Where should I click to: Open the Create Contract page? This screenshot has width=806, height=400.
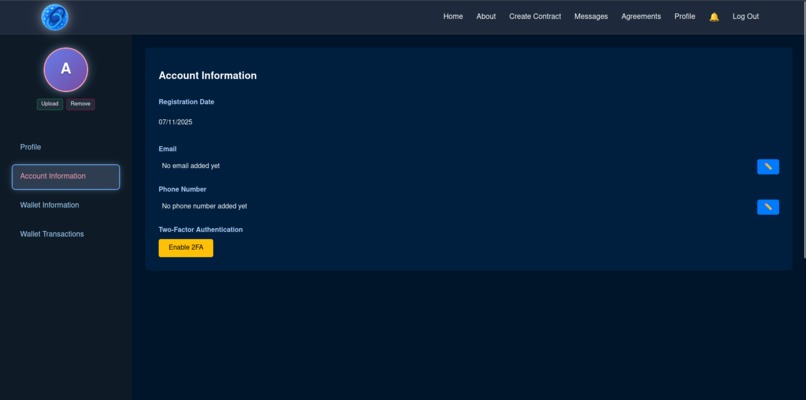pos(535,16)
